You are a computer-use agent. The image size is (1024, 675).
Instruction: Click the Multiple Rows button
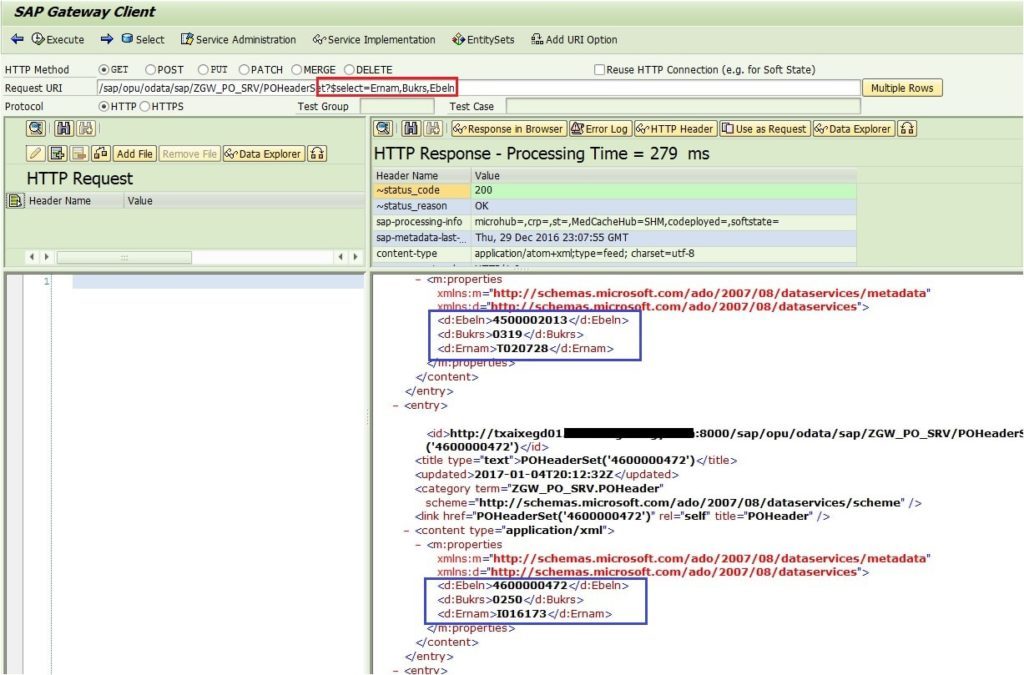pos(902,87)
